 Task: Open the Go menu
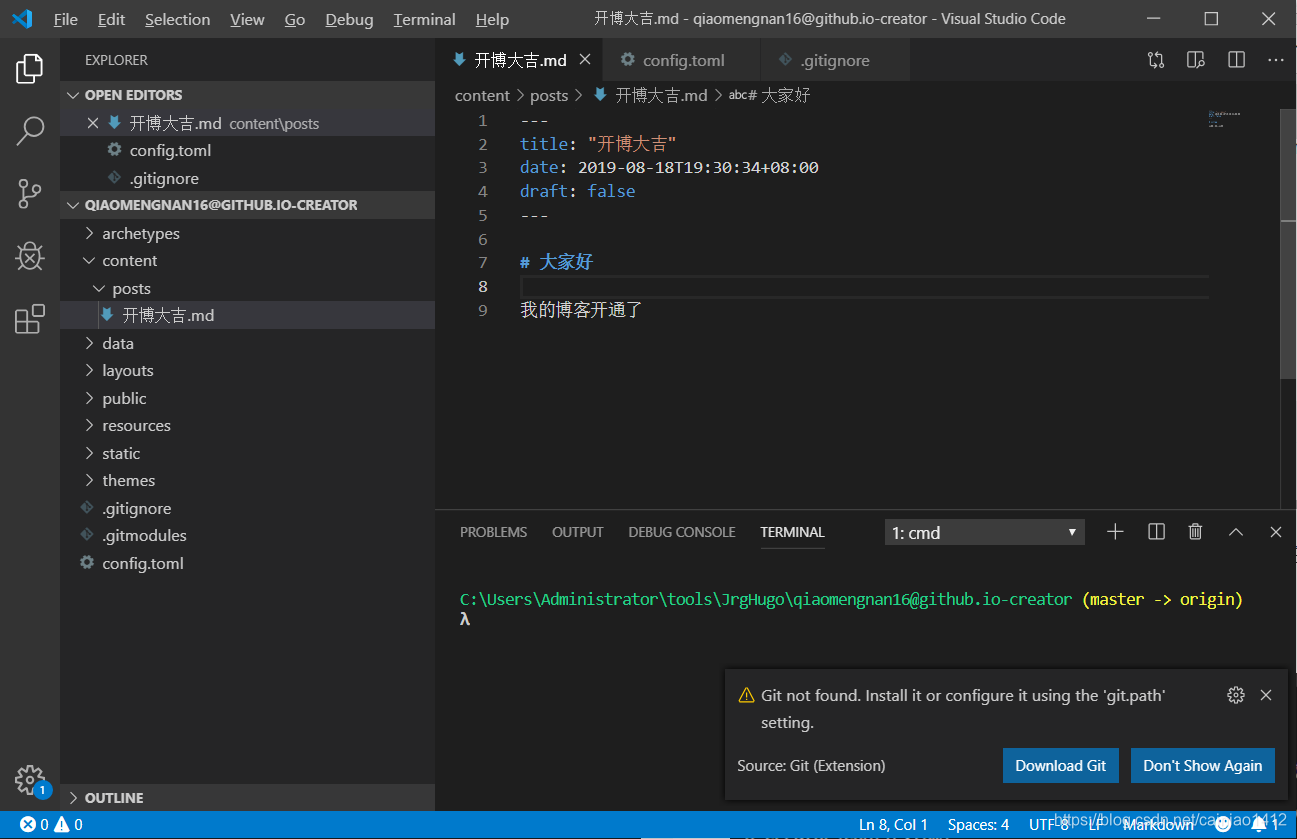click(295, 19)
